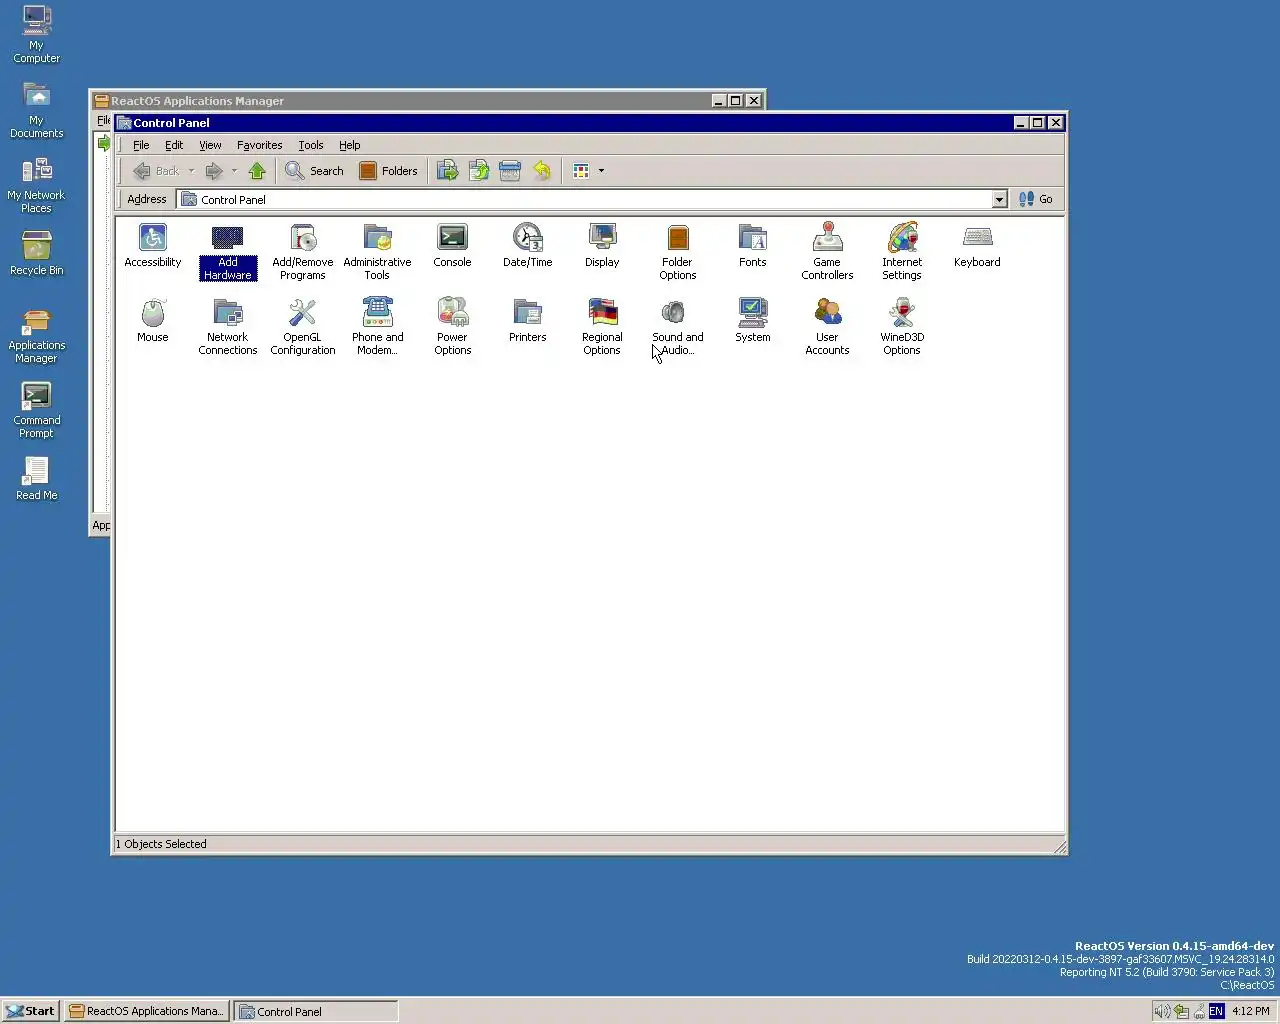Click the Move To toolbar icon

point(447,171)
